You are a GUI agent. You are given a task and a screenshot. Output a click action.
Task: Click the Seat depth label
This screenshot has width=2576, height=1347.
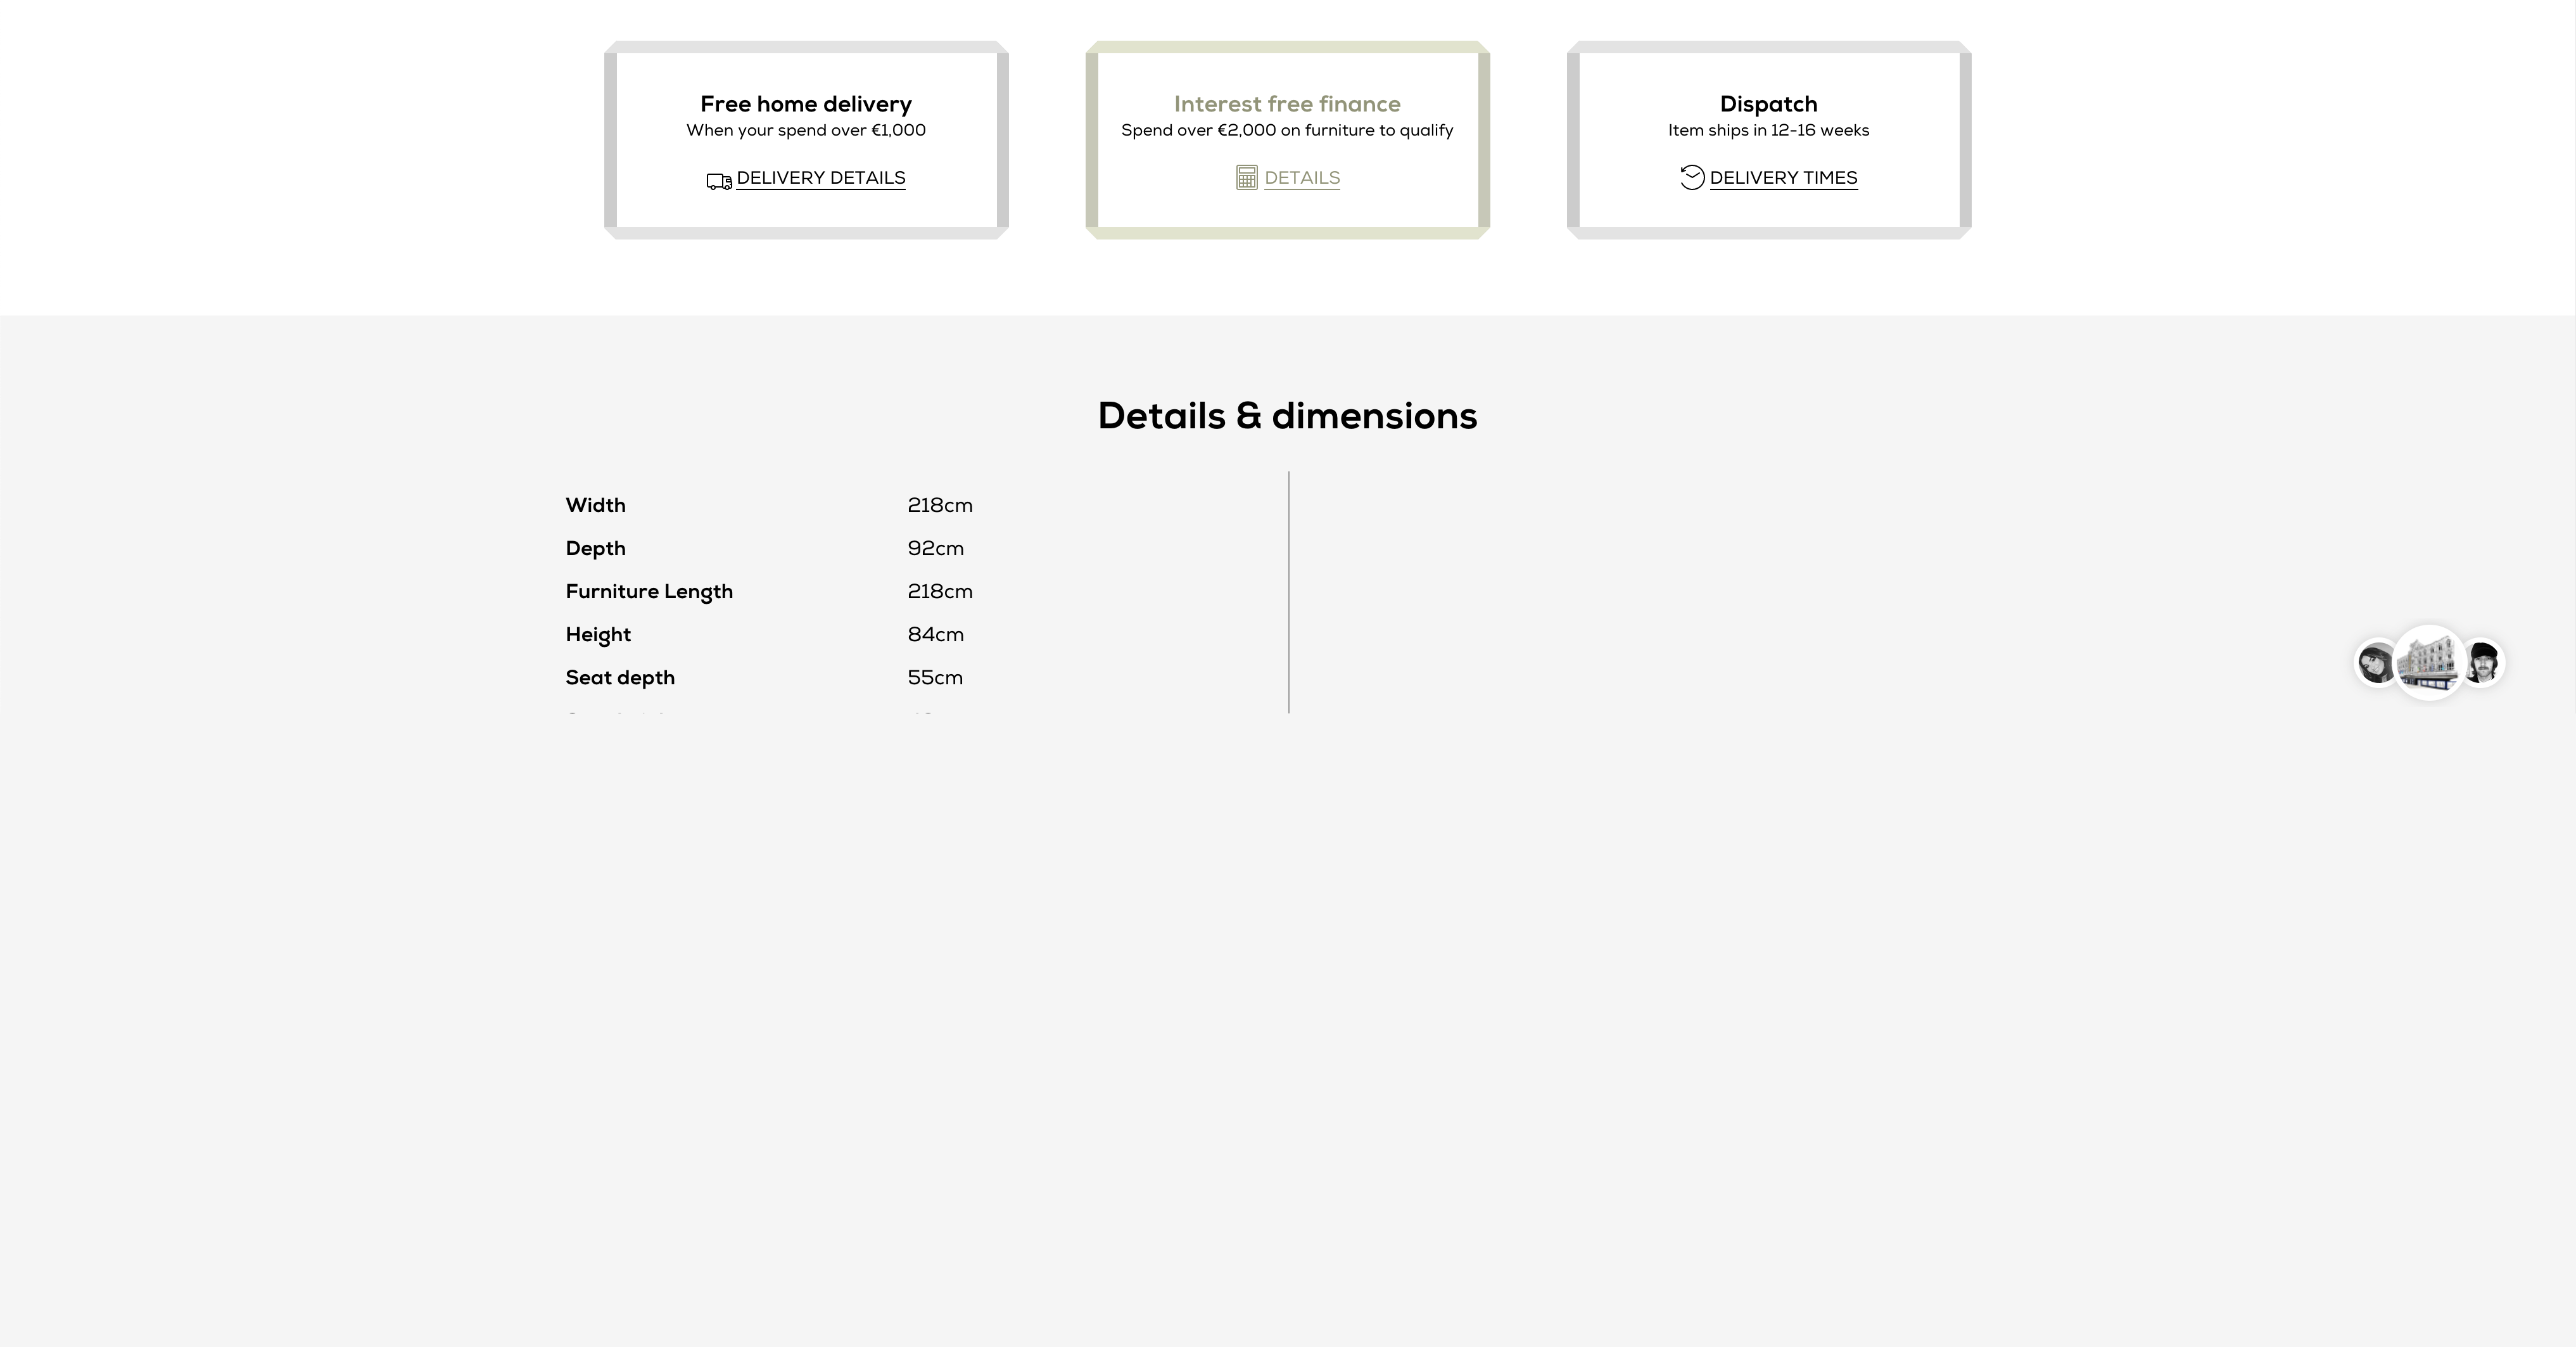click(620, 677)
